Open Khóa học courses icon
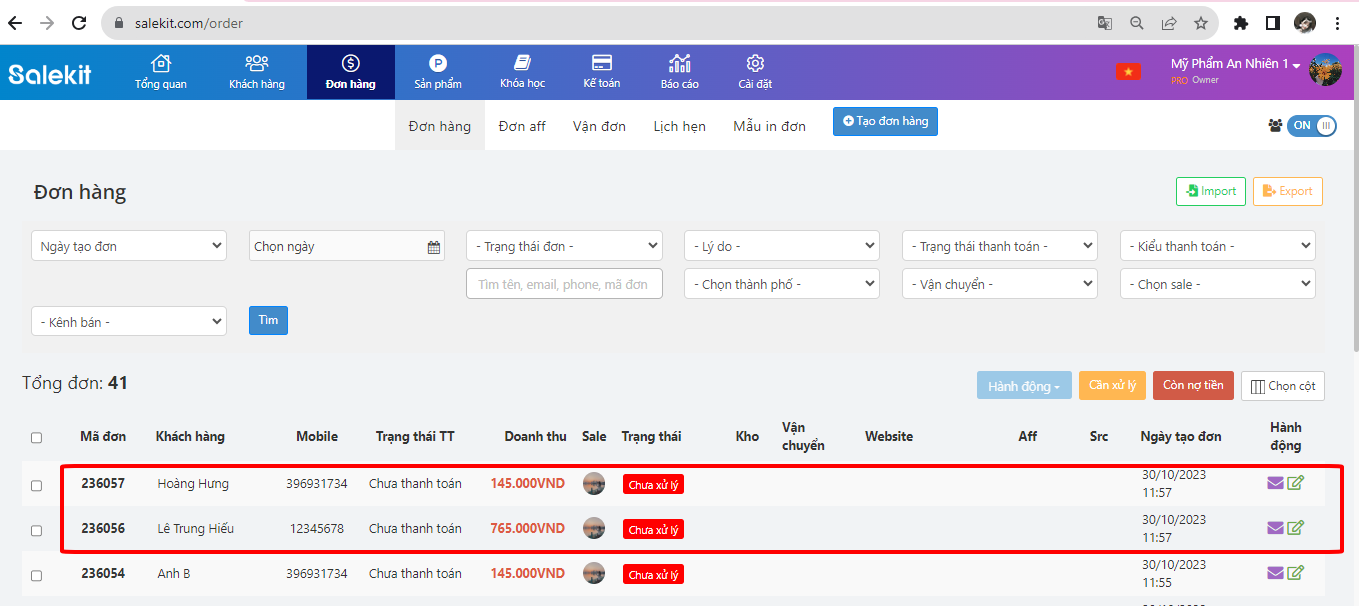The width and height of the screenshot is (1359, 606). (x=522, y=63)
